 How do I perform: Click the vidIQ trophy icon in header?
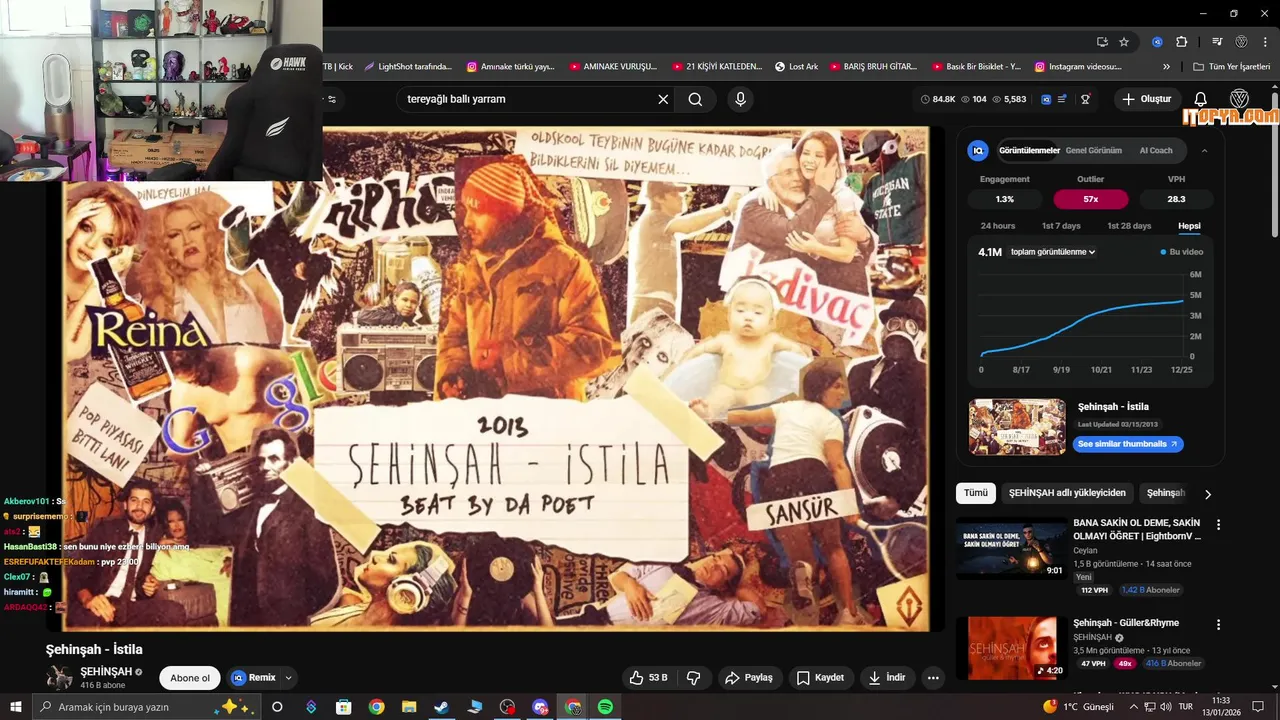(1085, 99)
